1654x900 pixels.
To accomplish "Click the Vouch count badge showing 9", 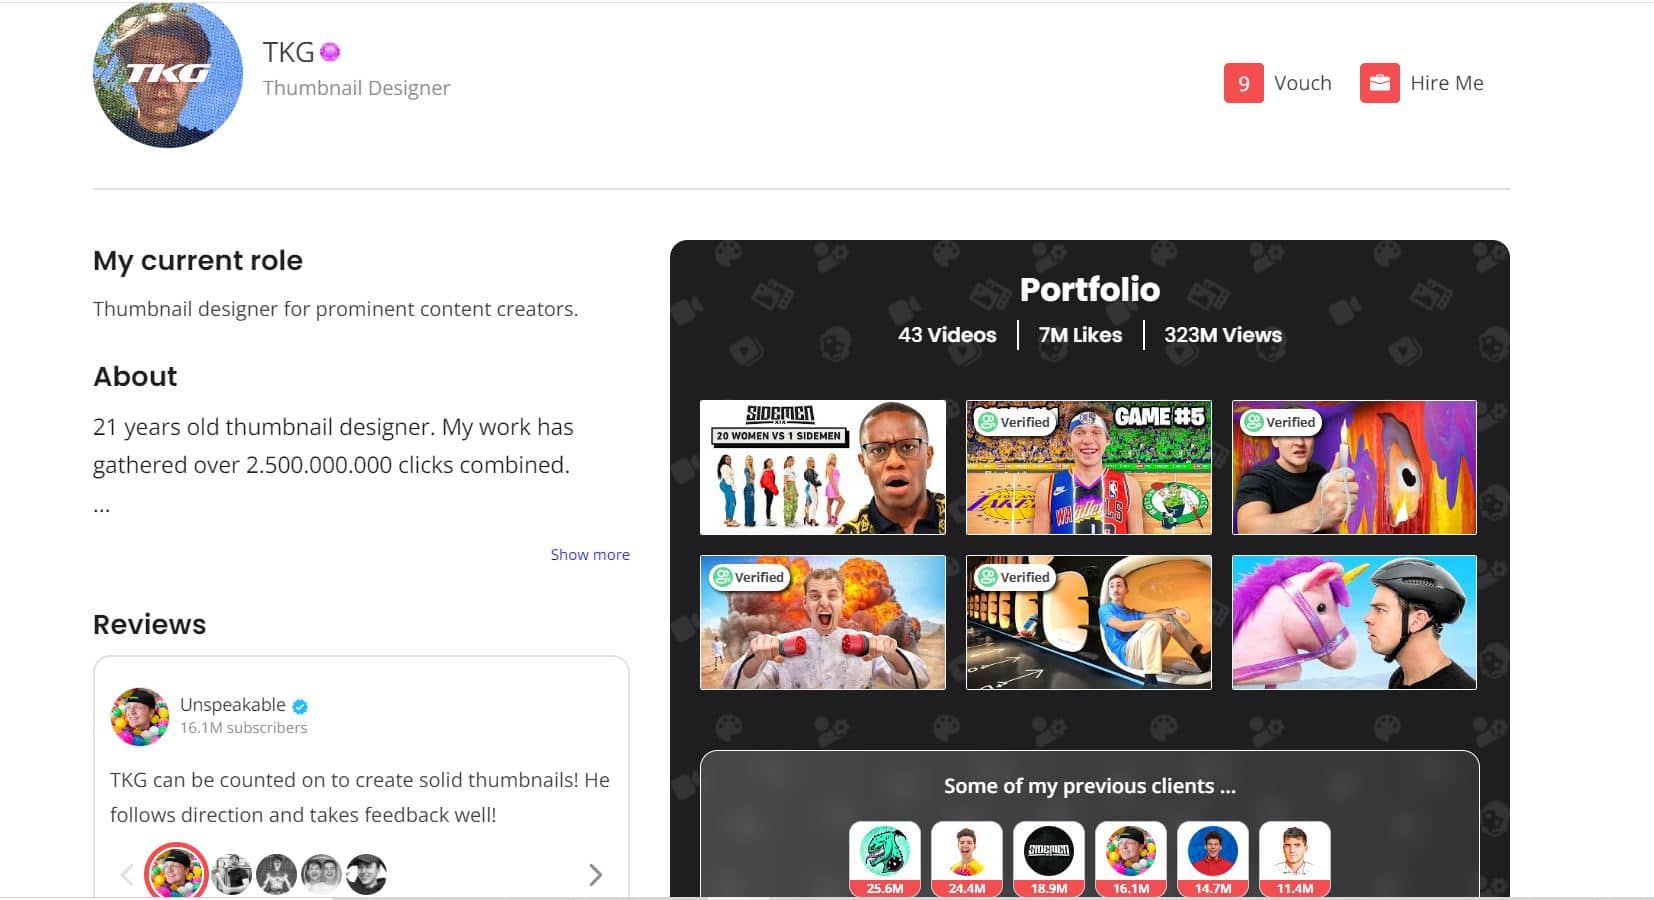I will coord(1243,83).
